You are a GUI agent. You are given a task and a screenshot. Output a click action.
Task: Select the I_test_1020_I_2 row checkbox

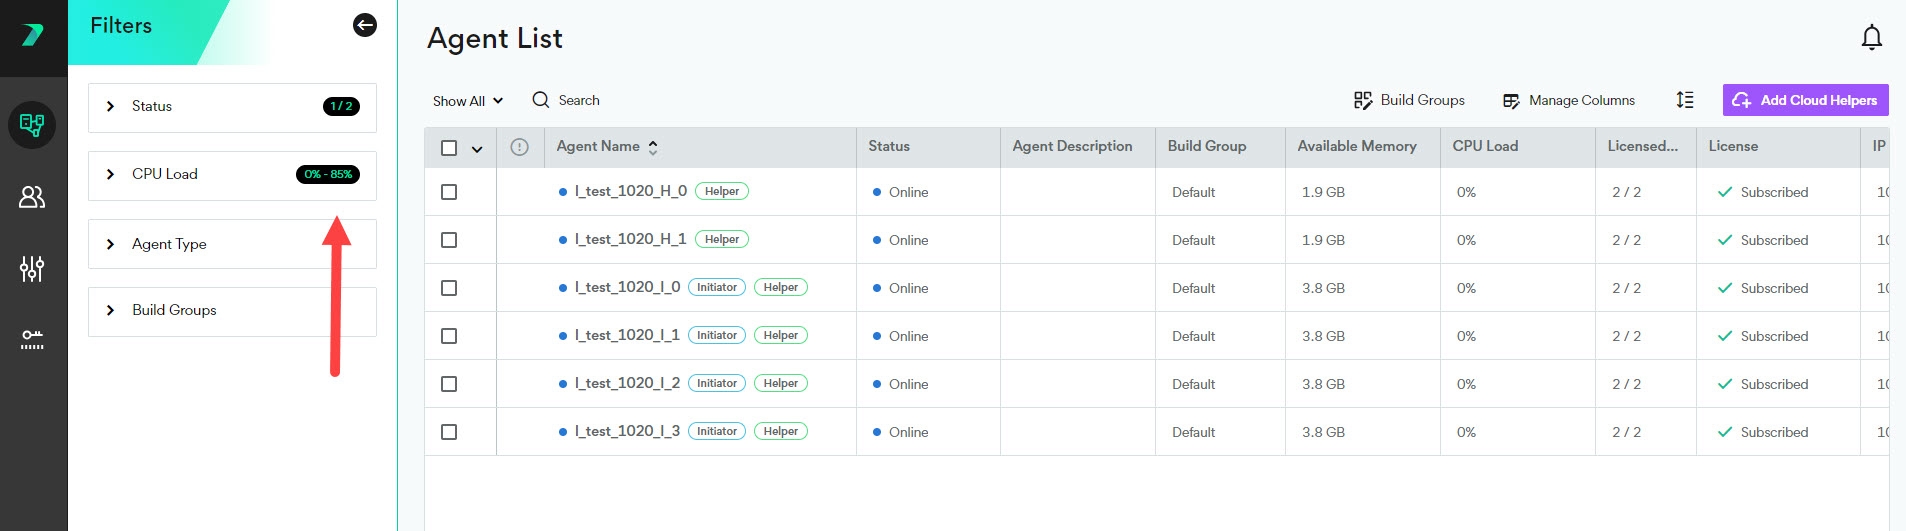[449, 384]
